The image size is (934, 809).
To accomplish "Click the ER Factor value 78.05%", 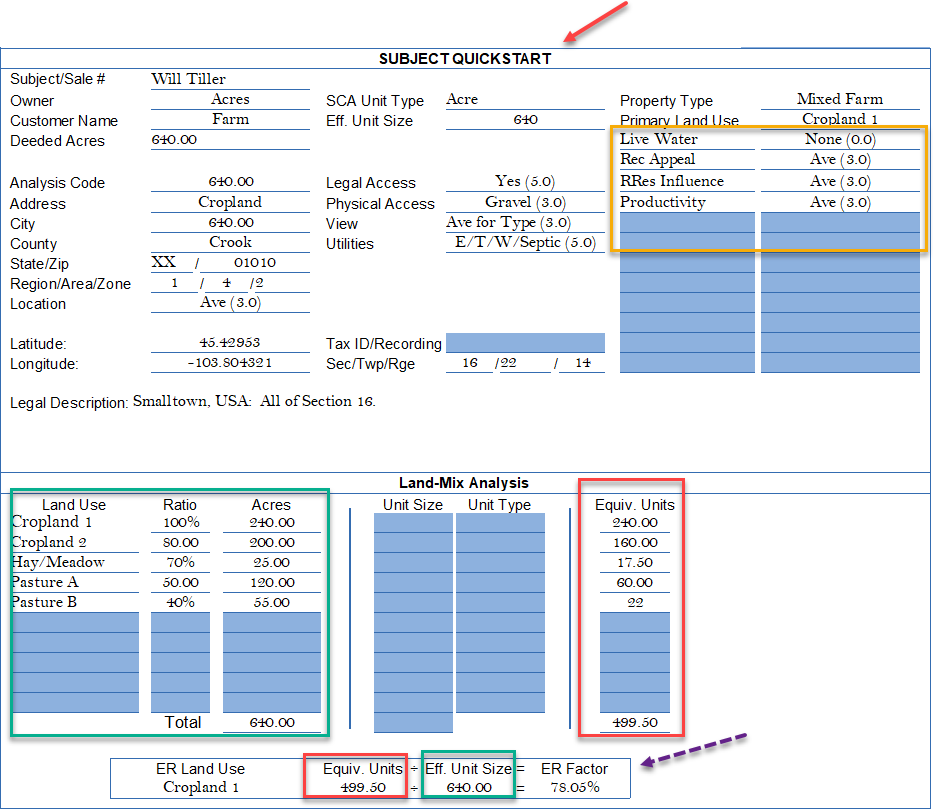I will coord(573,788).
